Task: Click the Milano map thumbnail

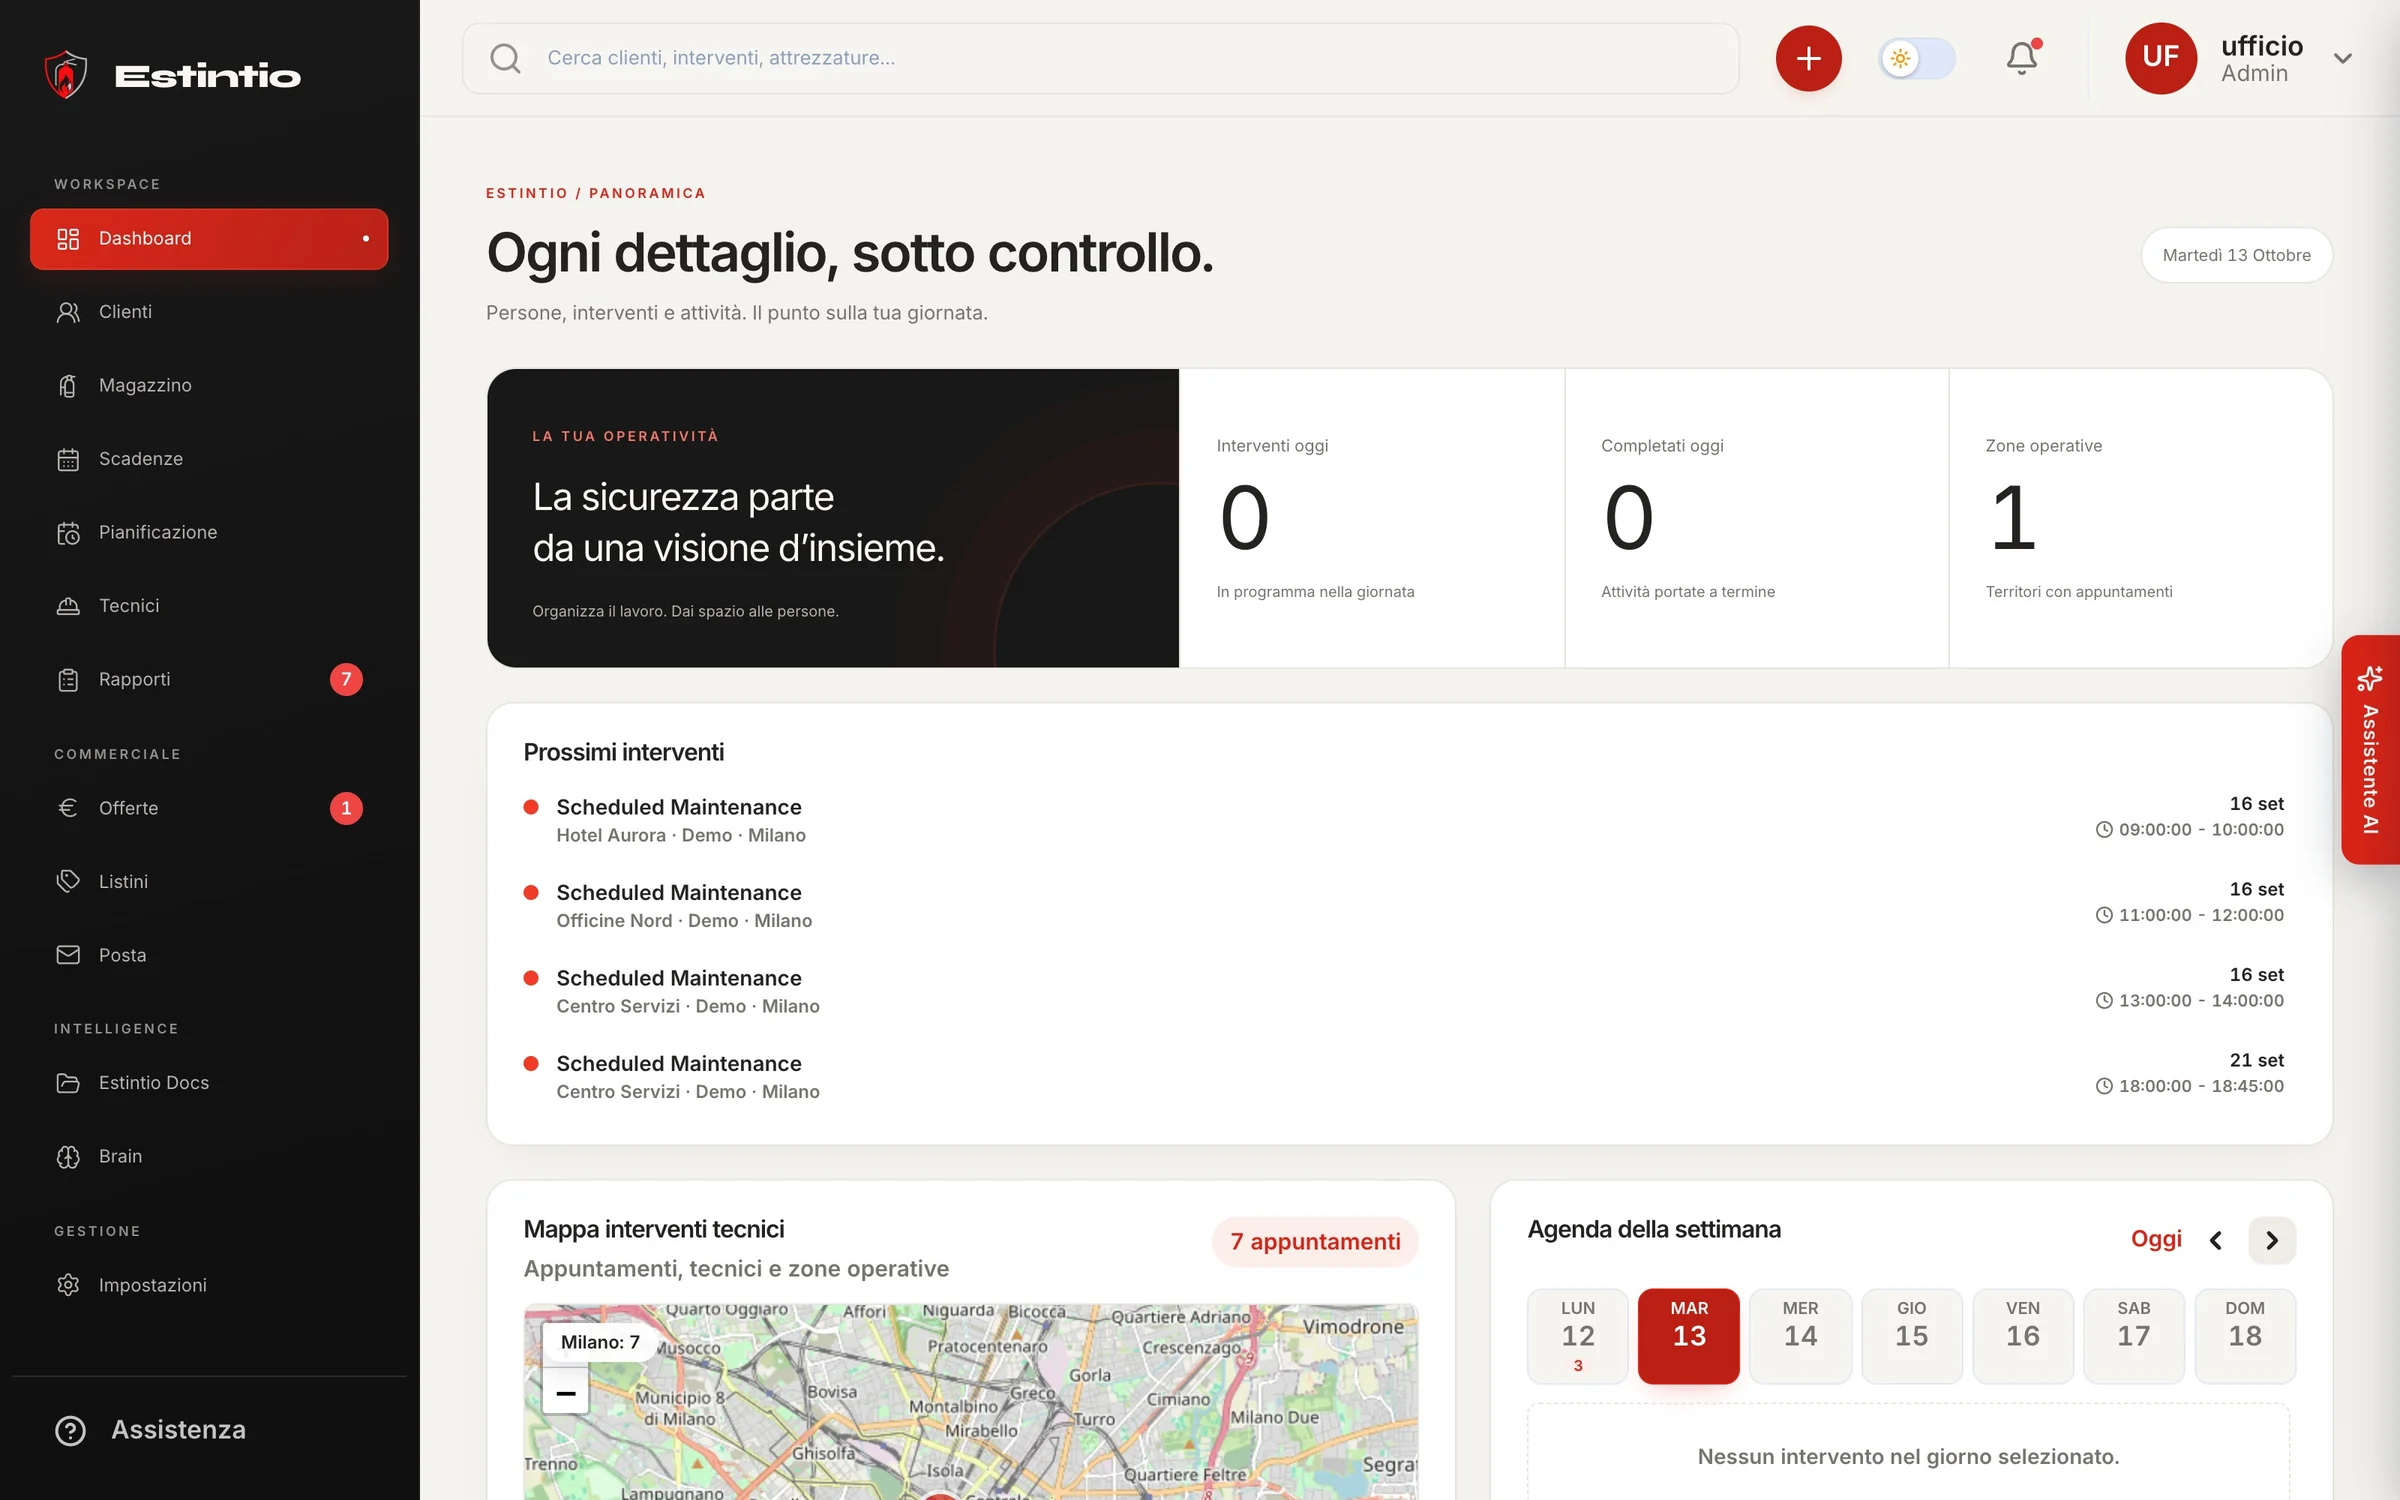Action: click(970, 1402)
